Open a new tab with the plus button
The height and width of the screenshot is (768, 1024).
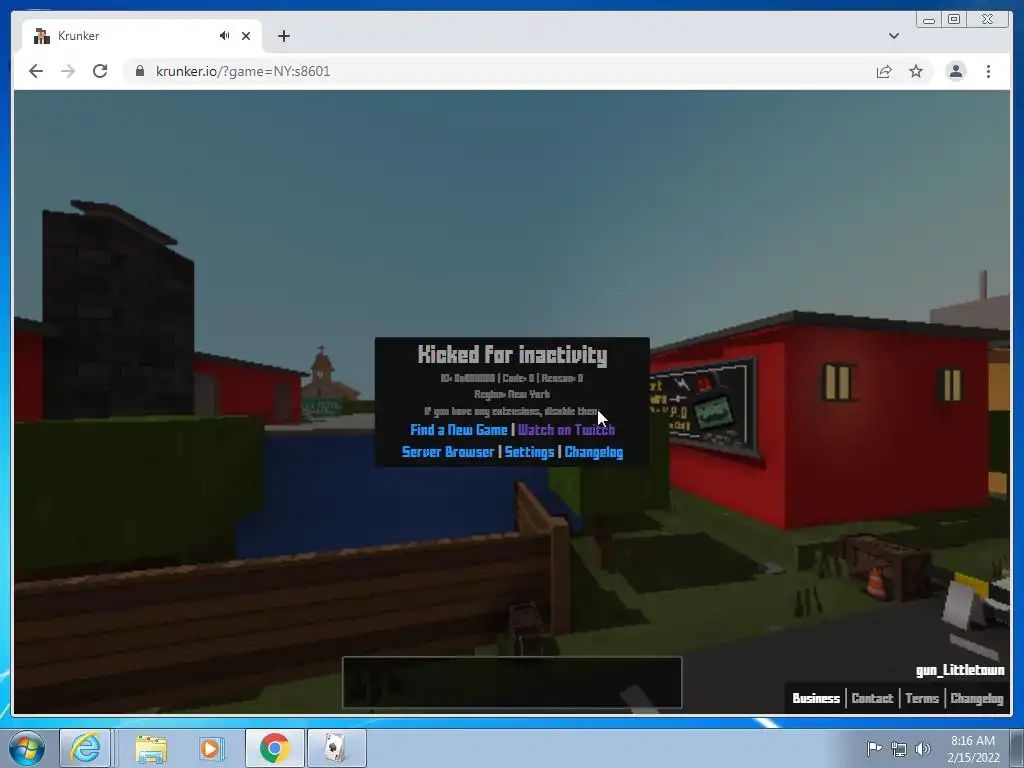click(x=283, y=36)
